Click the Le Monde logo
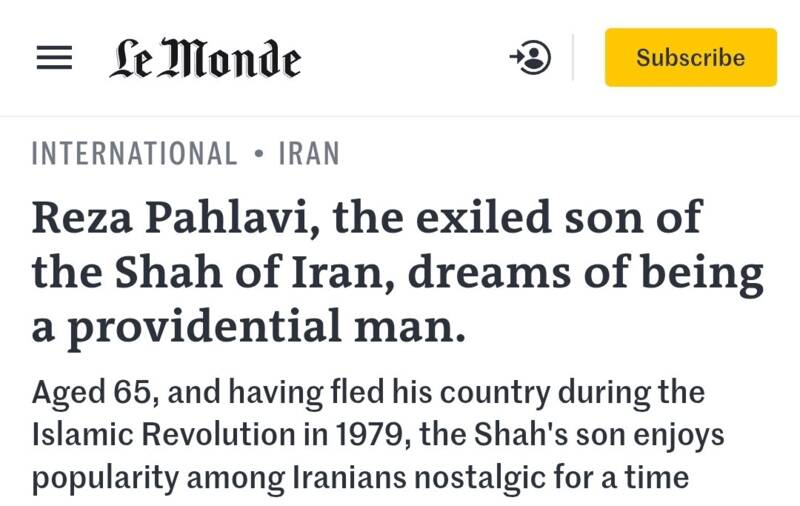 pyautogui.click(x=205, y=59)
